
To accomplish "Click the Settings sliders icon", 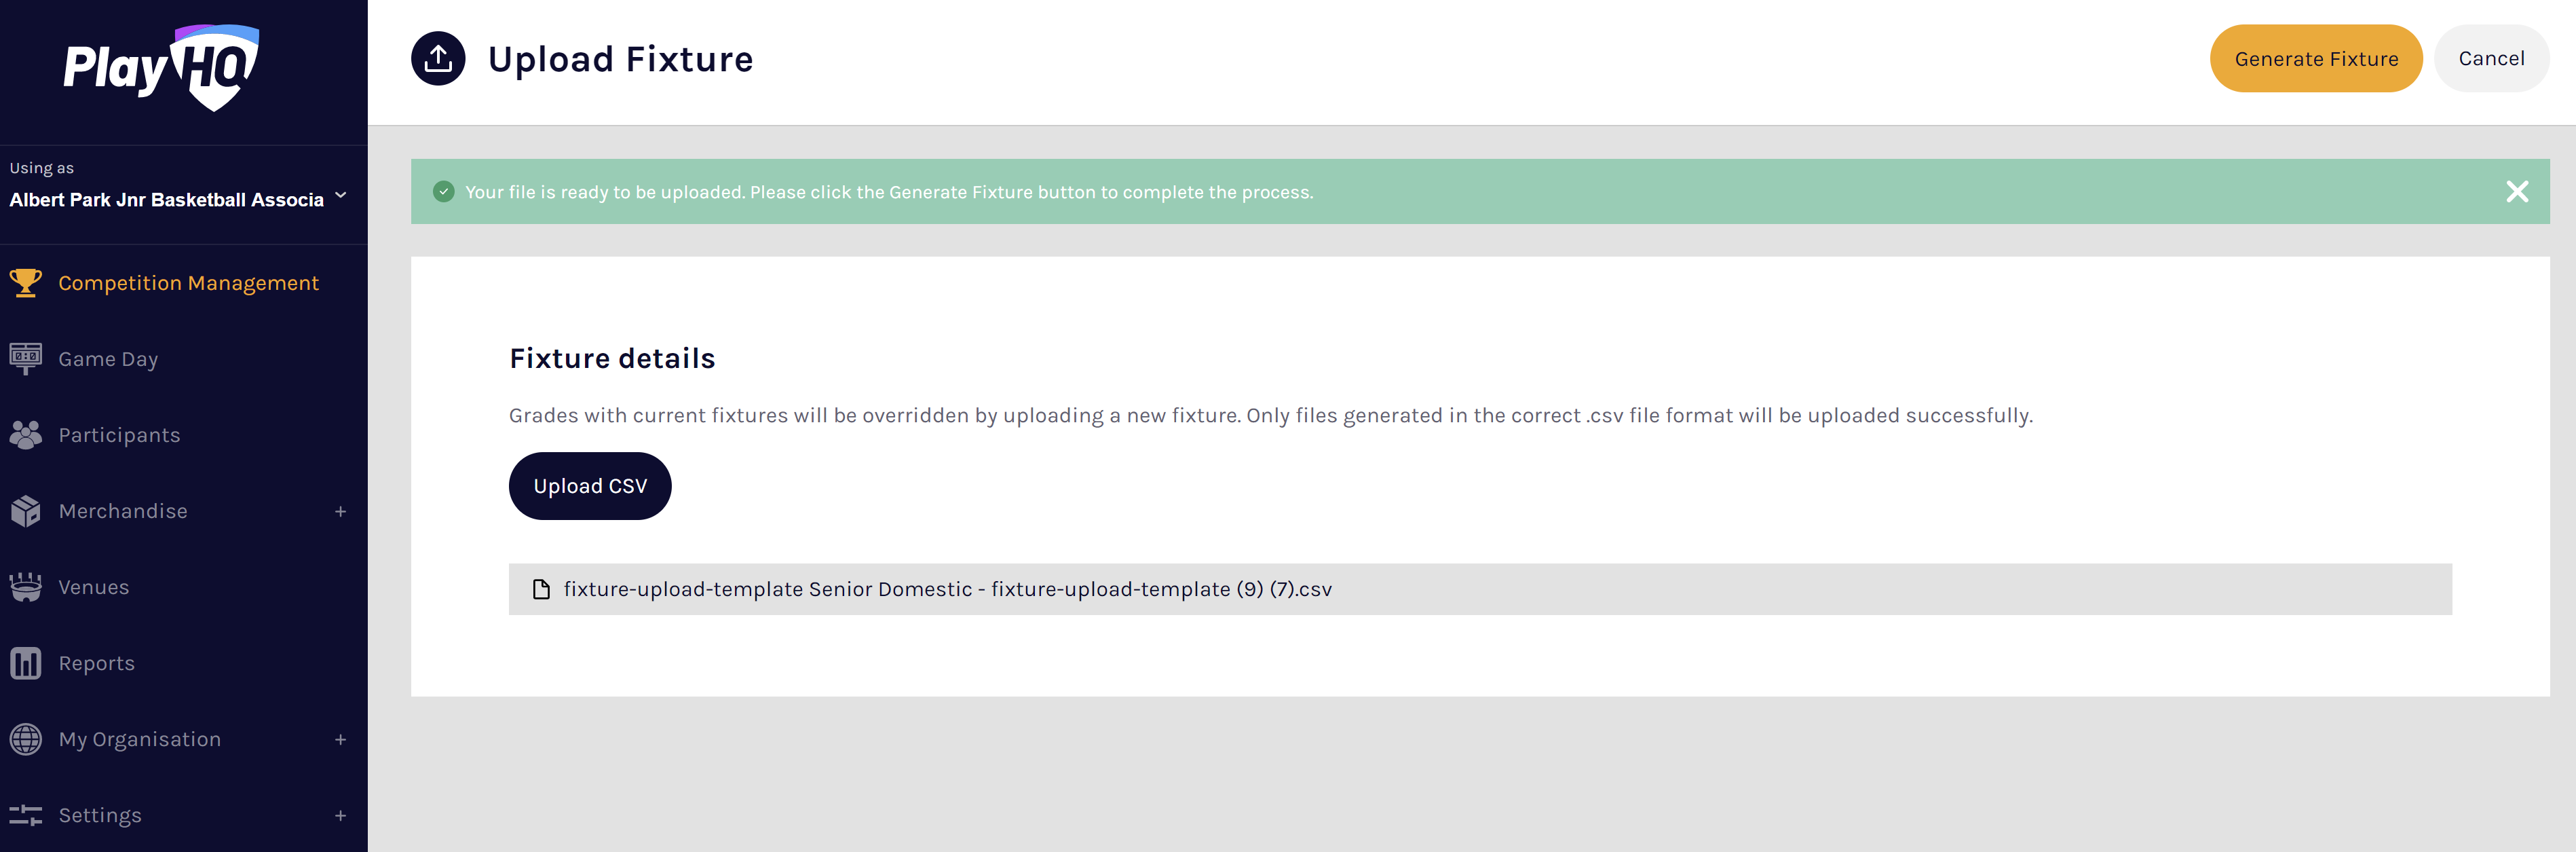I will pos(25,815).
